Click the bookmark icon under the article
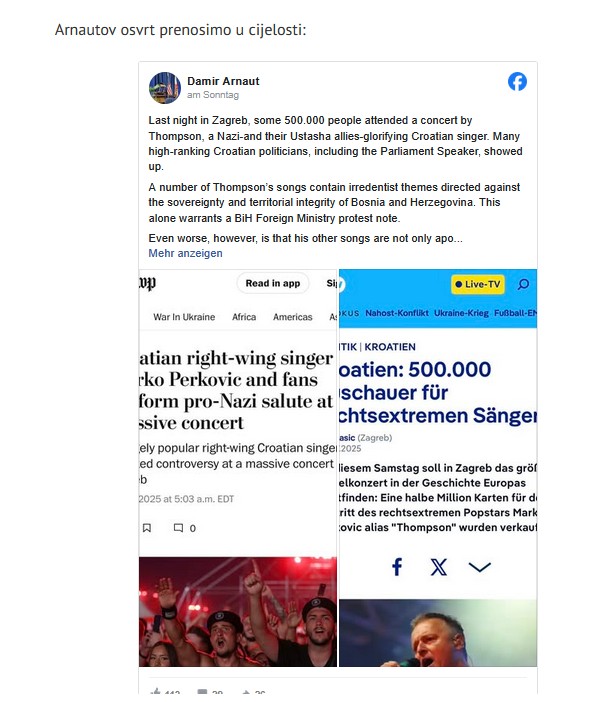 [147, 528]
